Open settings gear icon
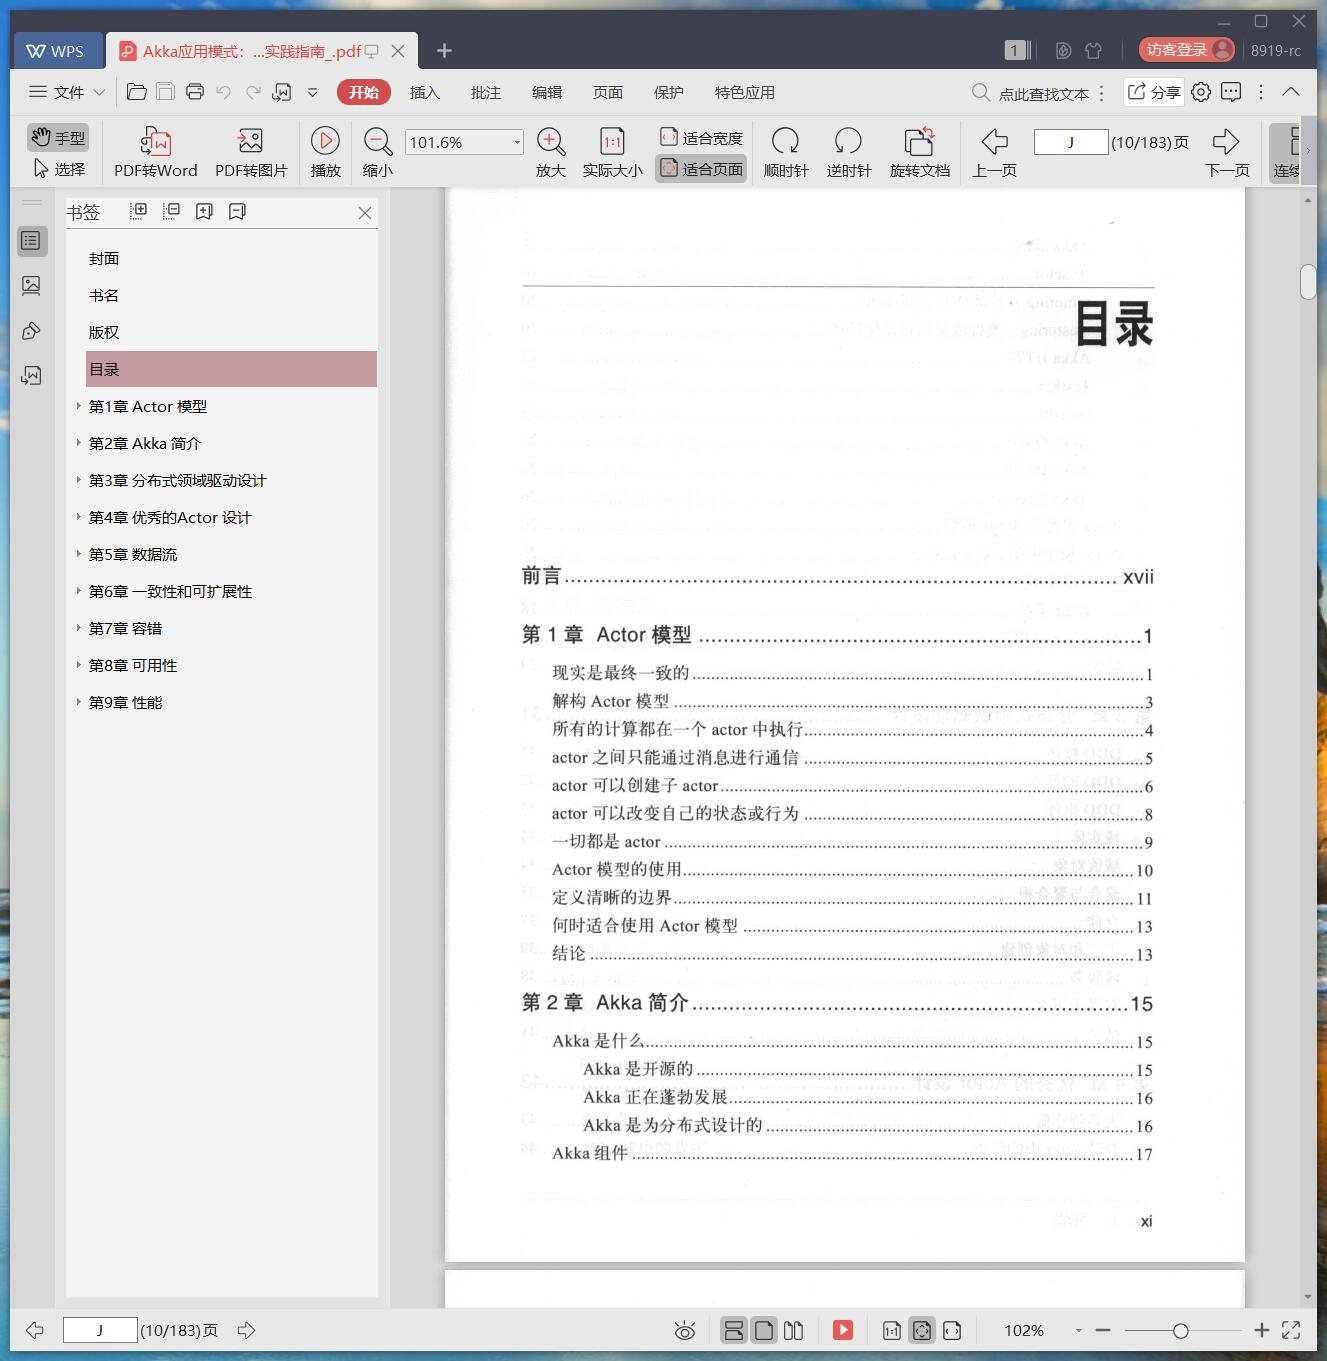The height and width of the screenshot is (1361, 1327). [x=1201, y=92]
